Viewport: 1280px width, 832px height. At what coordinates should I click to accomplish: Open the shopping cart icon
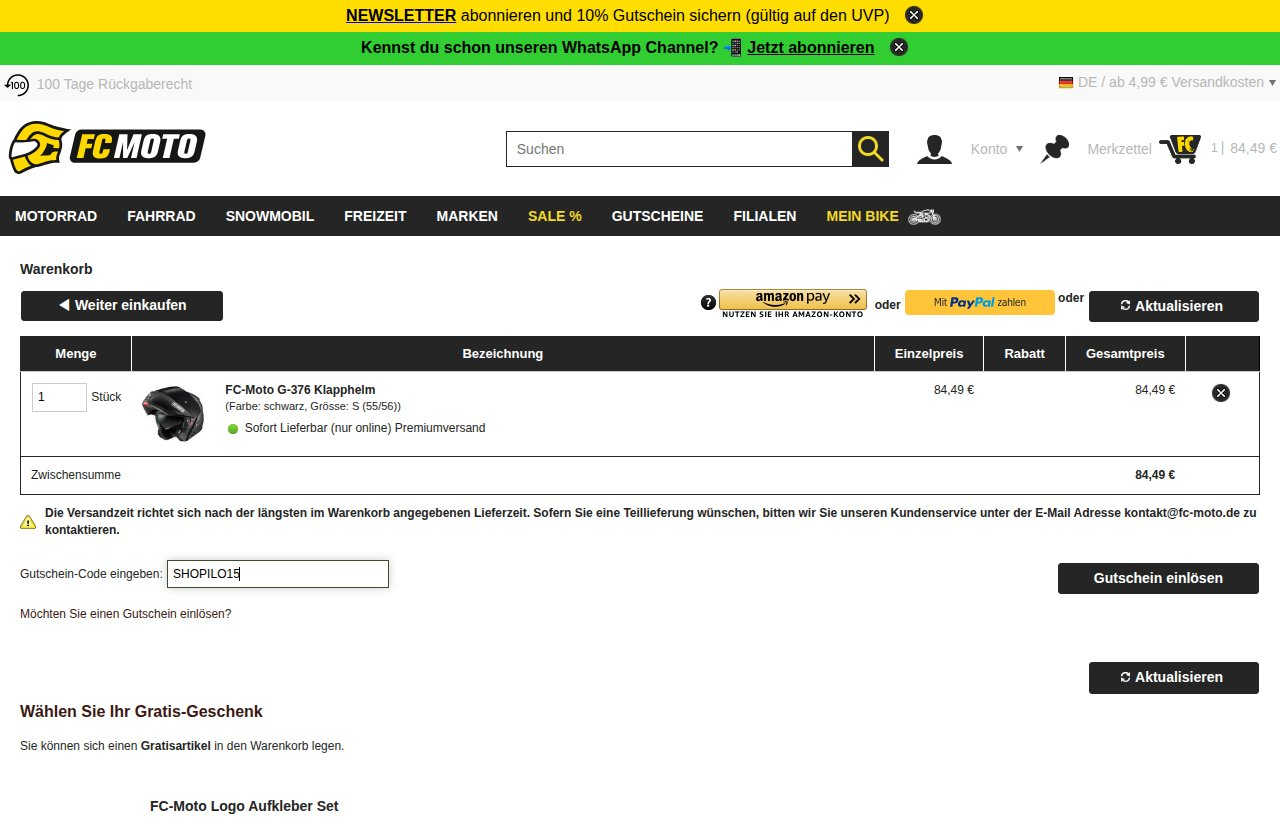1180,149
